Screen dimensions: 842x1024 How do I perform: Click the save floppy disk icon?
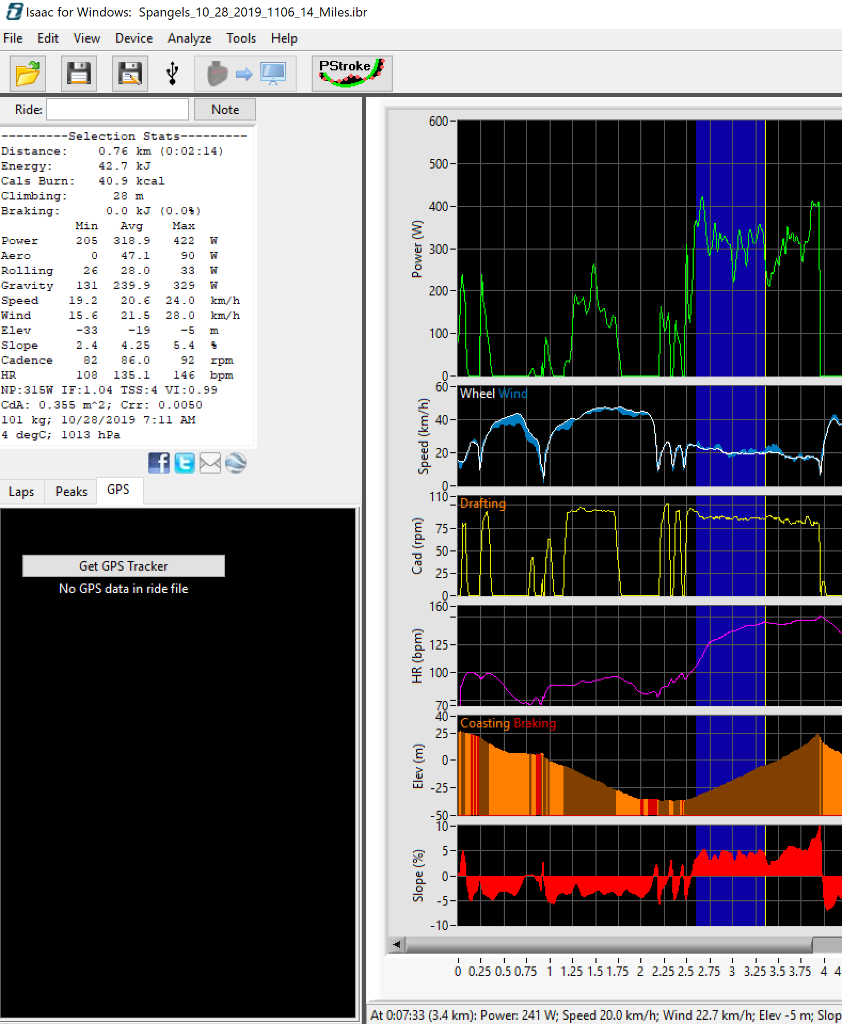point(79,73)
